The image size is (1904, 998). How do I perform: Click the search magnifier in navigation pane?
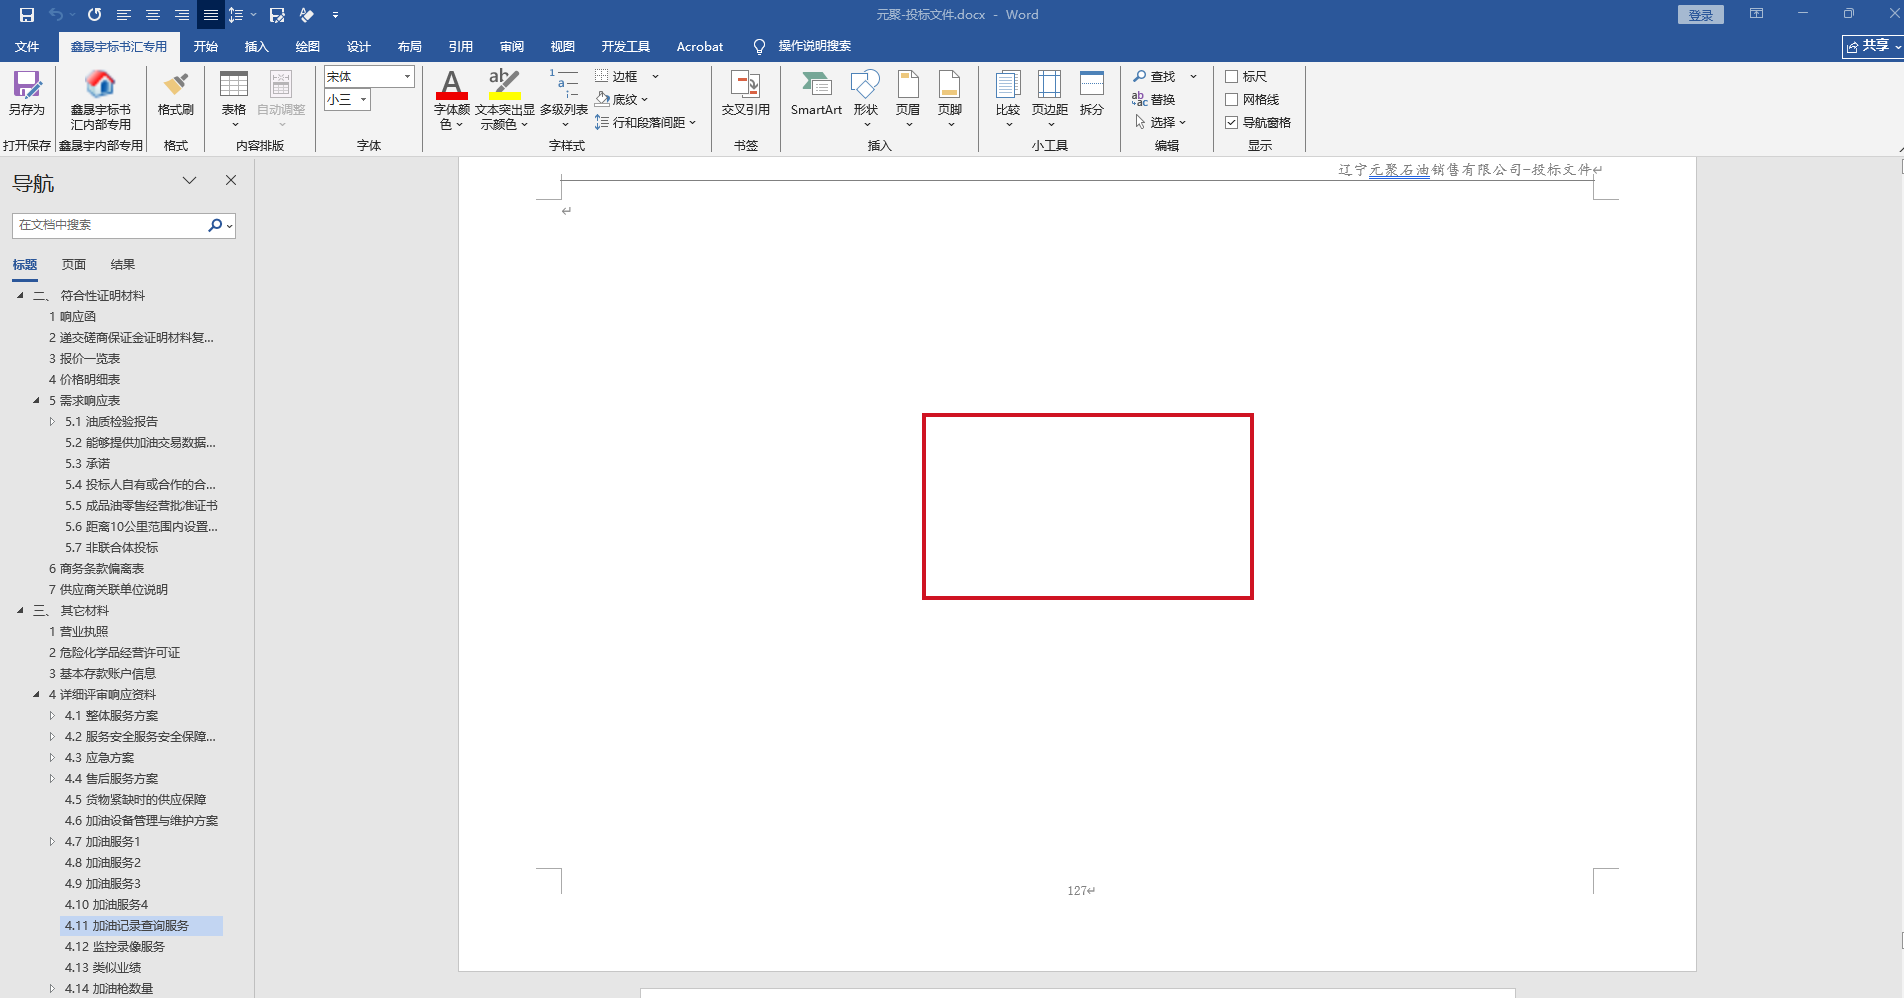pos(215,225)
